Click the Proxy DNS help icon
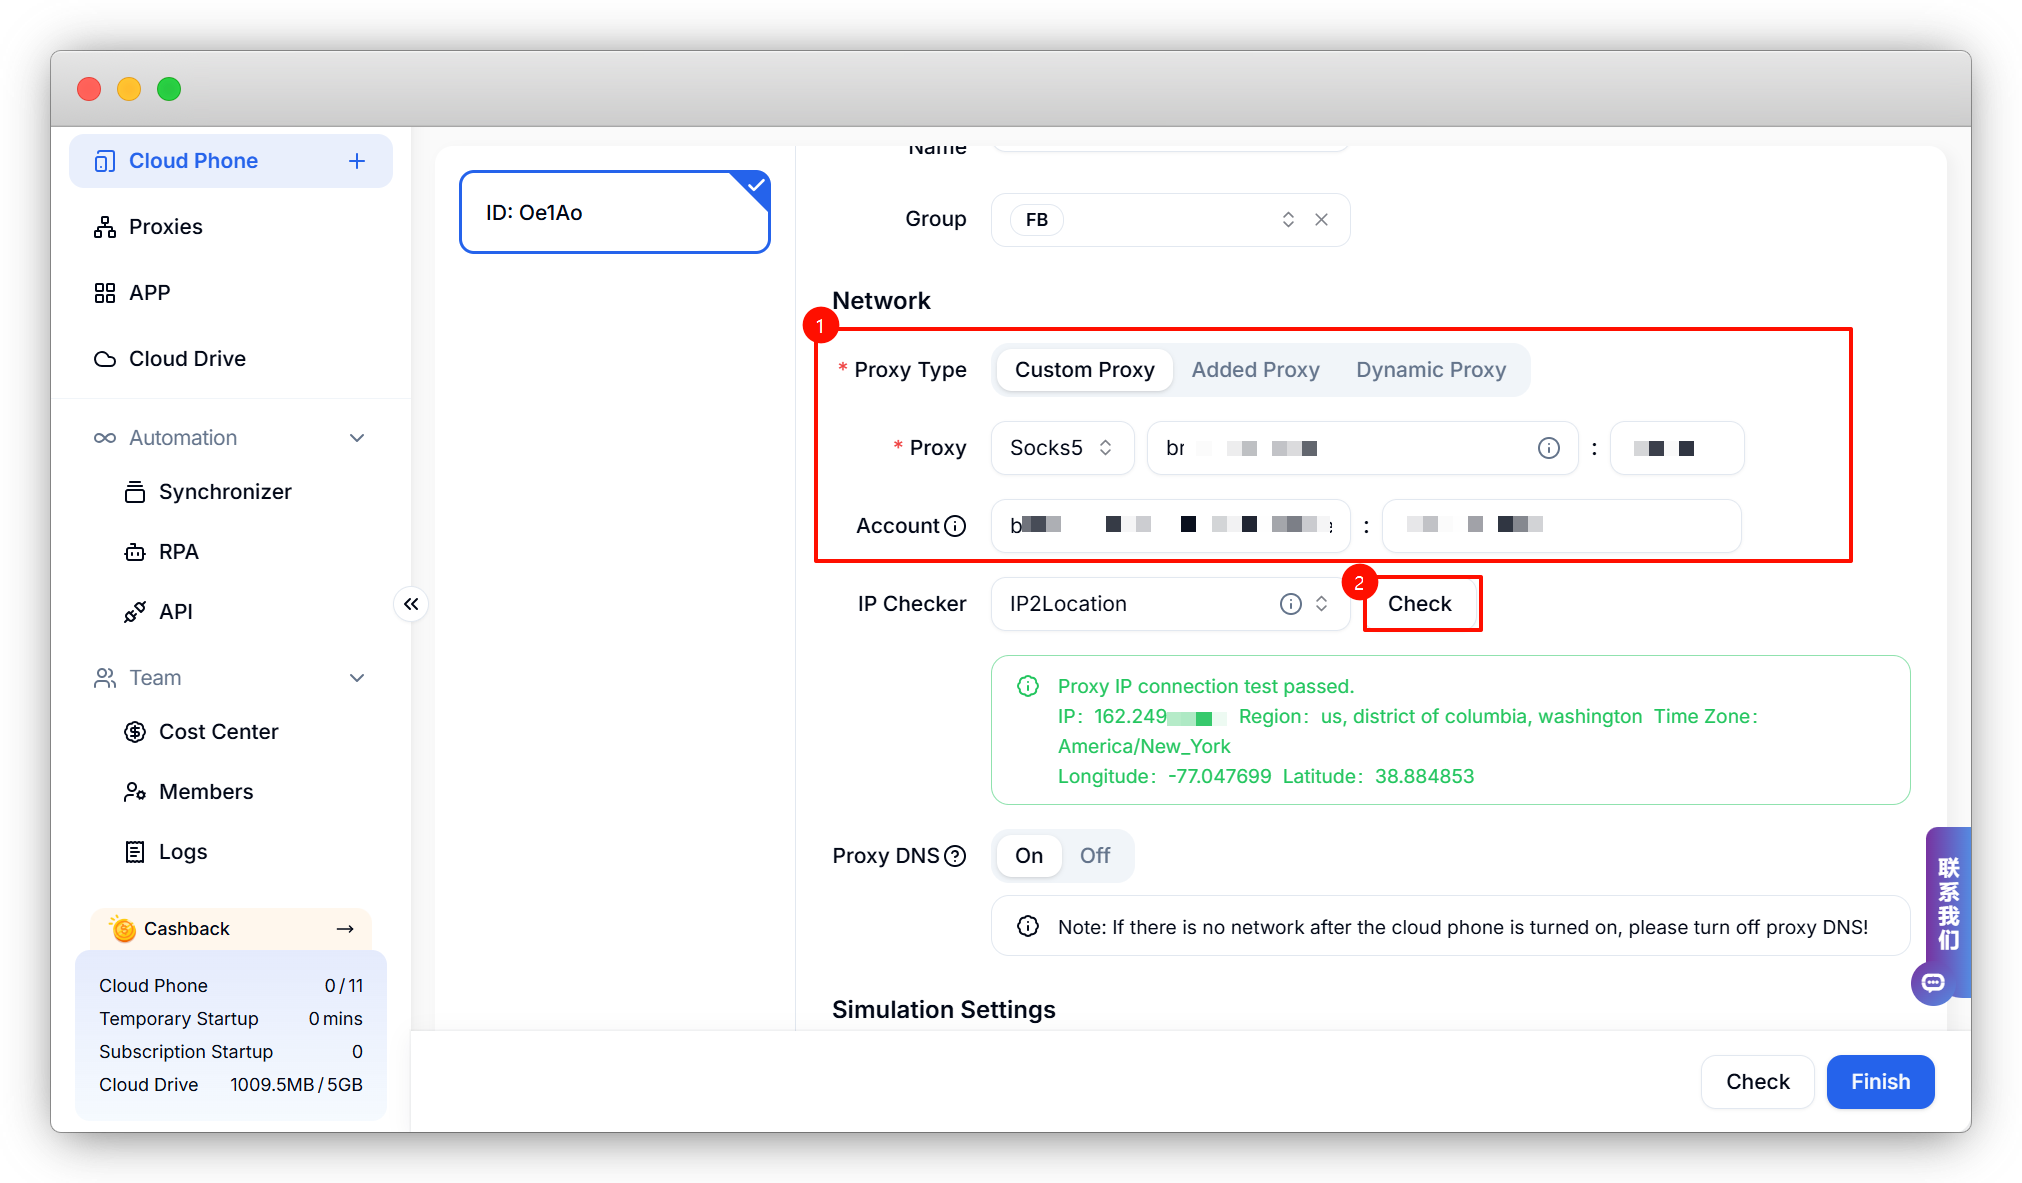Image resolution: width=2022 pixels, height=1183 pixels. [955, 856]
